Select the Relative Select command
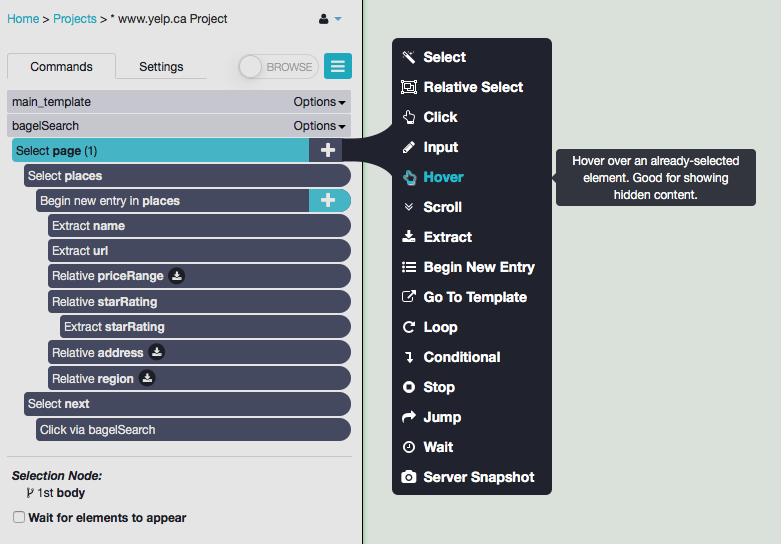Viewport: 781px width, 544px height. click(x=462, y=87)
